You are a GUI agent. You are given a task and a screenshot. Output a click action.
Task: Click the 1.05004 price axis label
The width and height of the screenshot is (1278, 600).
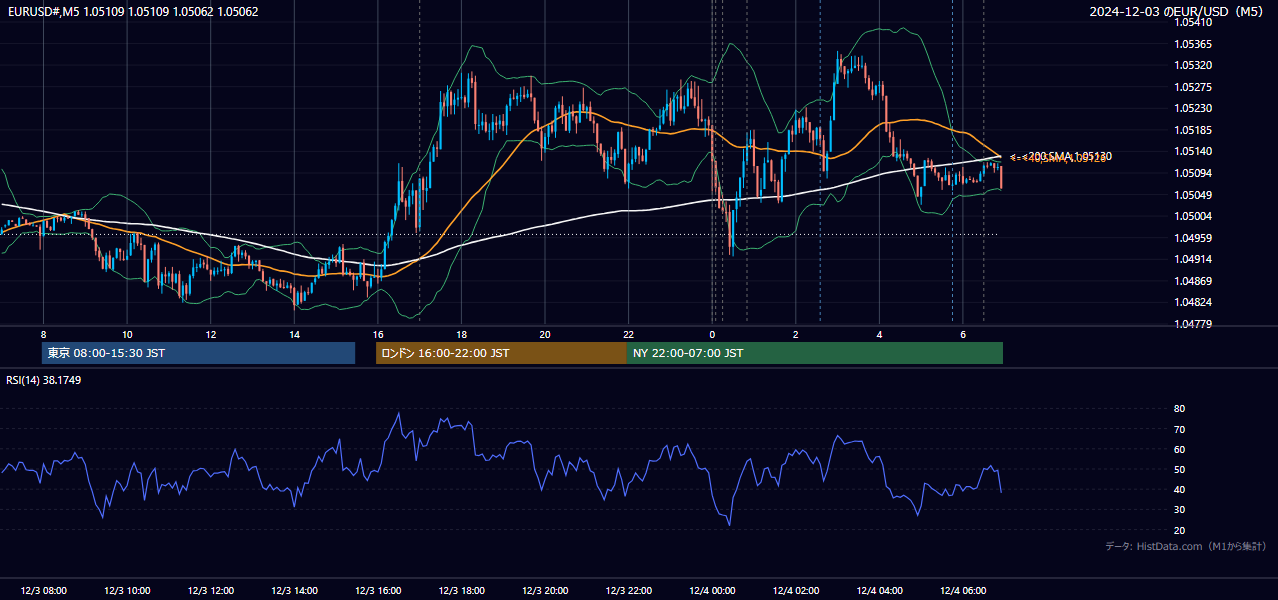[x=1193, y=216]
